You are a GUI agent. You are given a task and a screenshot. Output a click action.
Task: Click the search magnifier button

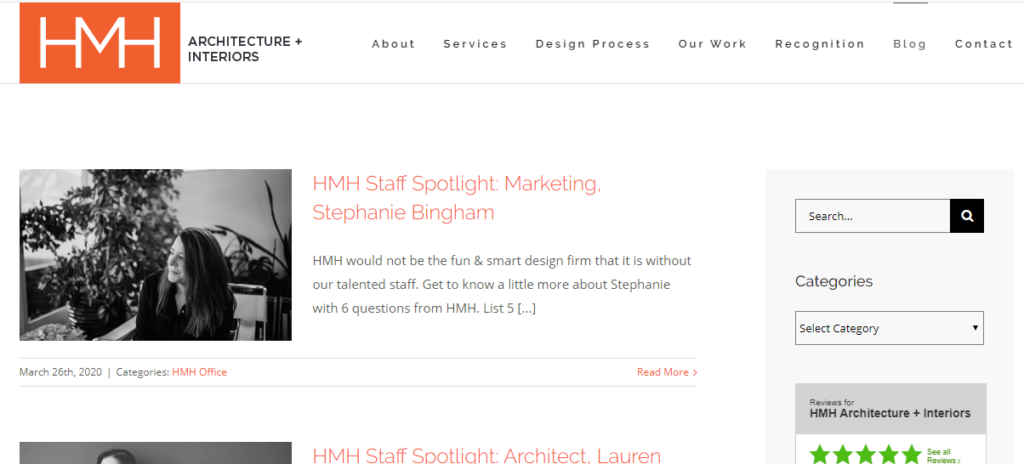click(x=967, y=216)
